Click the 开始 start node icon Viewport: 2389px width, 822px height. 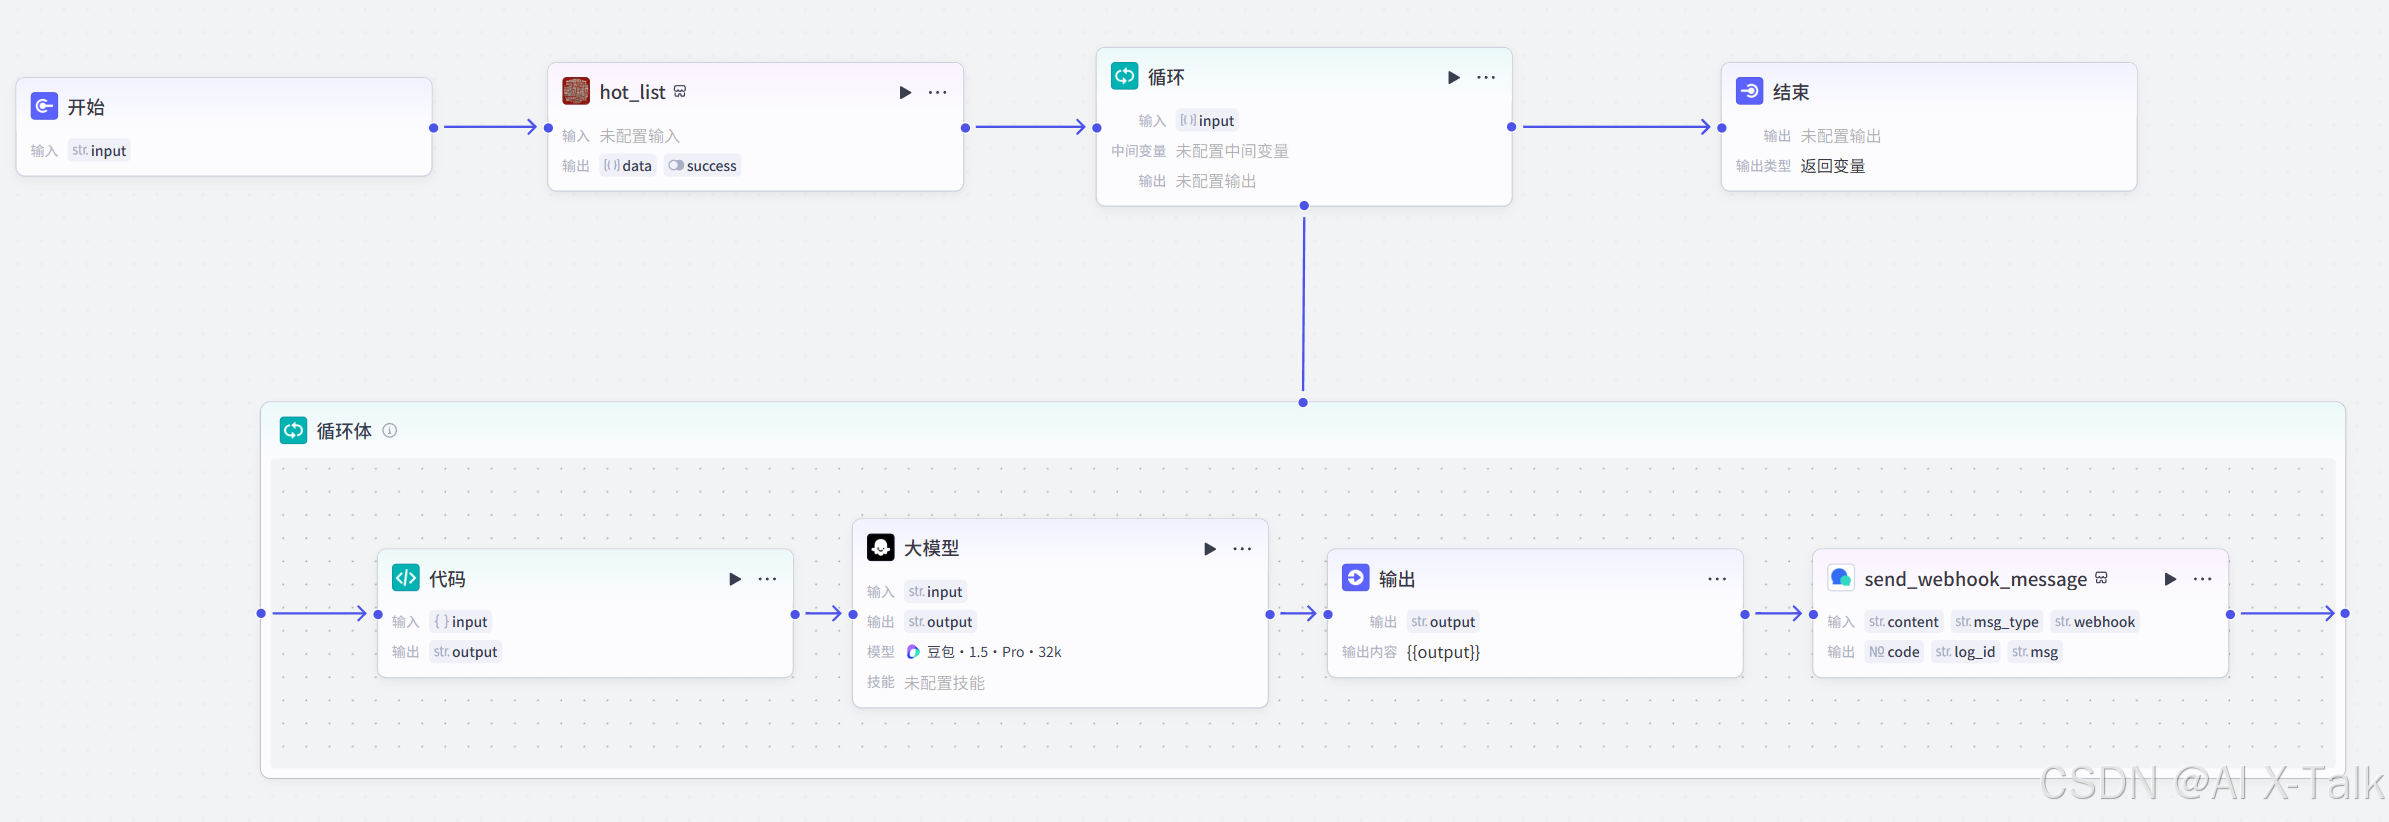coord(44,106)
